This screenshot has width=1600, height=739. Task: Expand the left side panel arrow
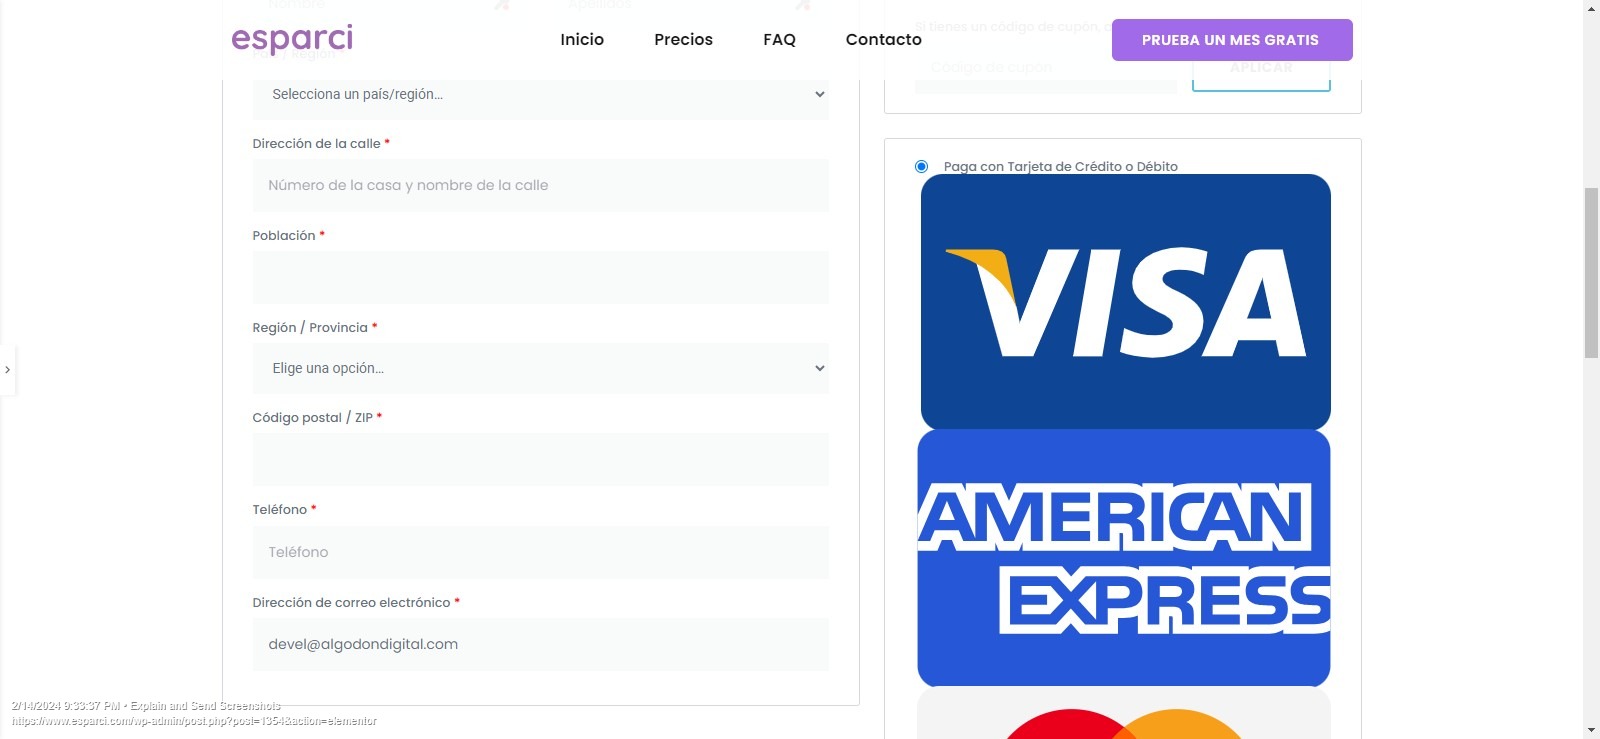click(8, 370)
